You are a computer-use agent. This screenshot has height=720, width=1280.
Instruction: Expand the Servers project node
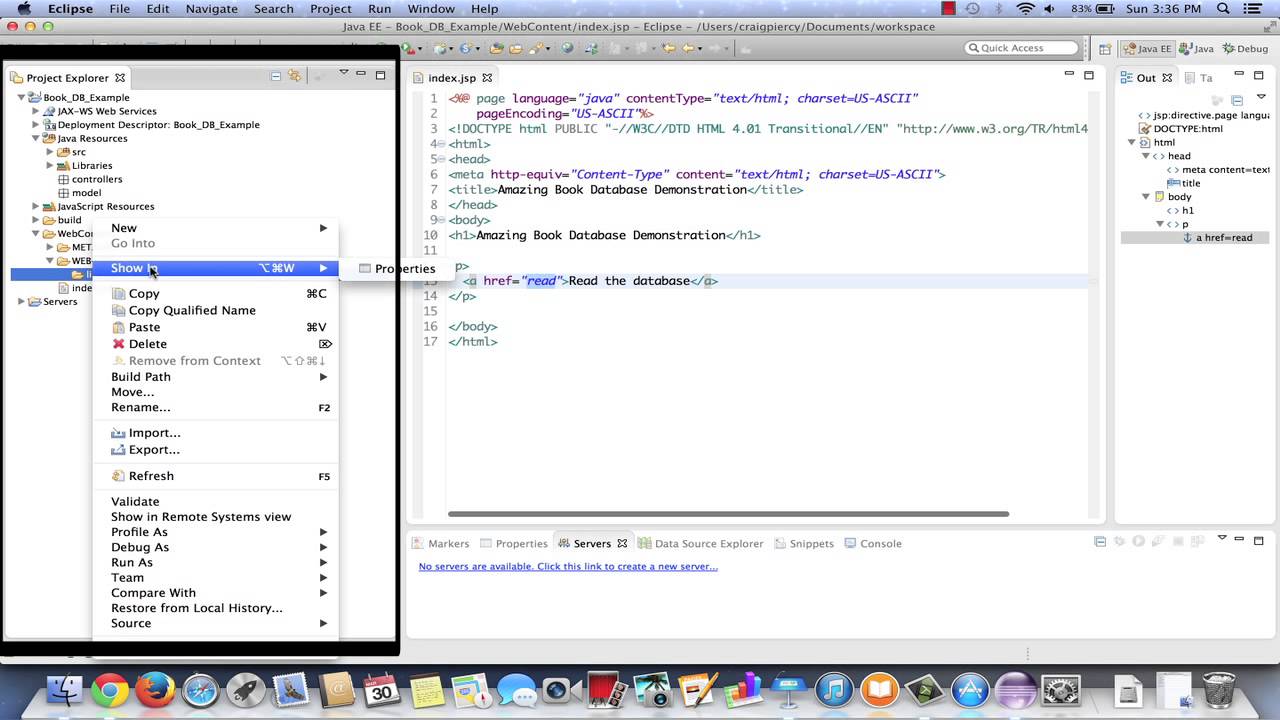tap(22, 301)
